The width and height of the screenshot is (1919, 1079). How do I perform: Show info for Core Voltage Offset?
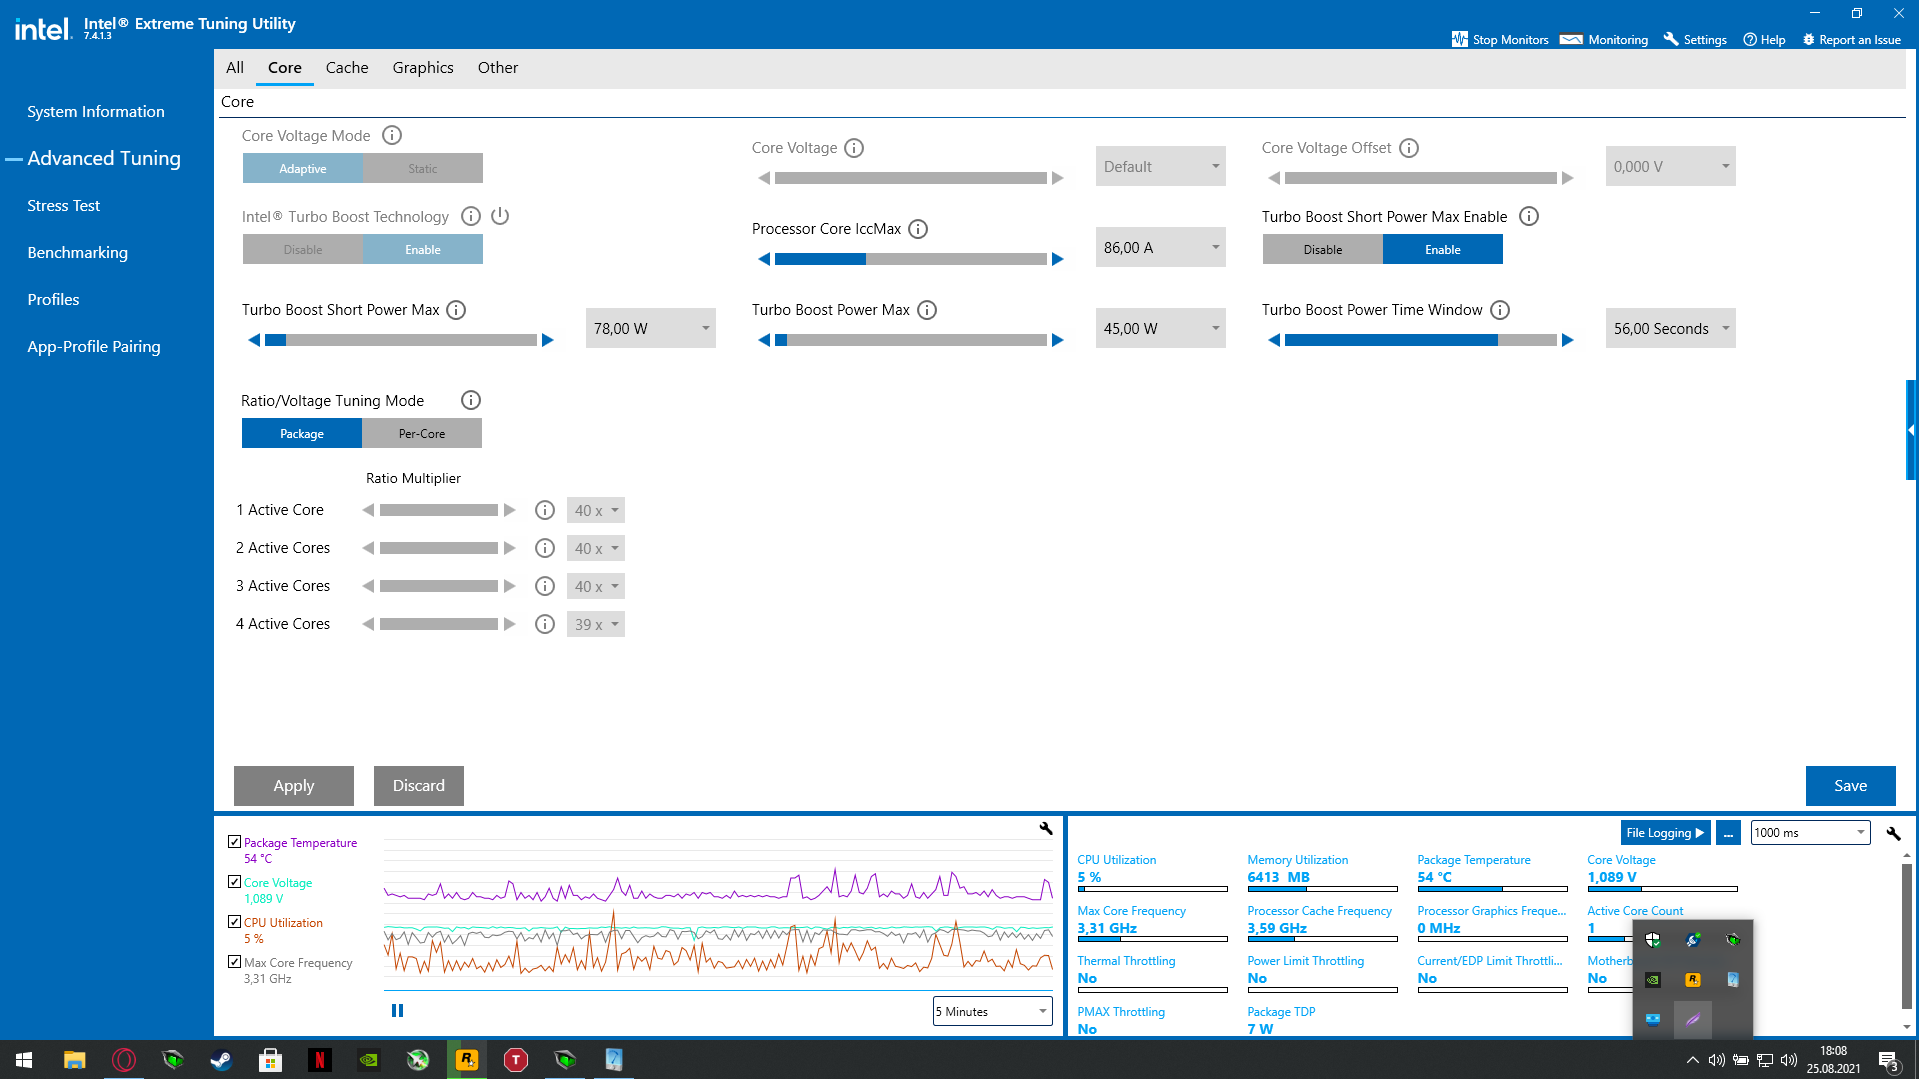[x=1409, y=148]
